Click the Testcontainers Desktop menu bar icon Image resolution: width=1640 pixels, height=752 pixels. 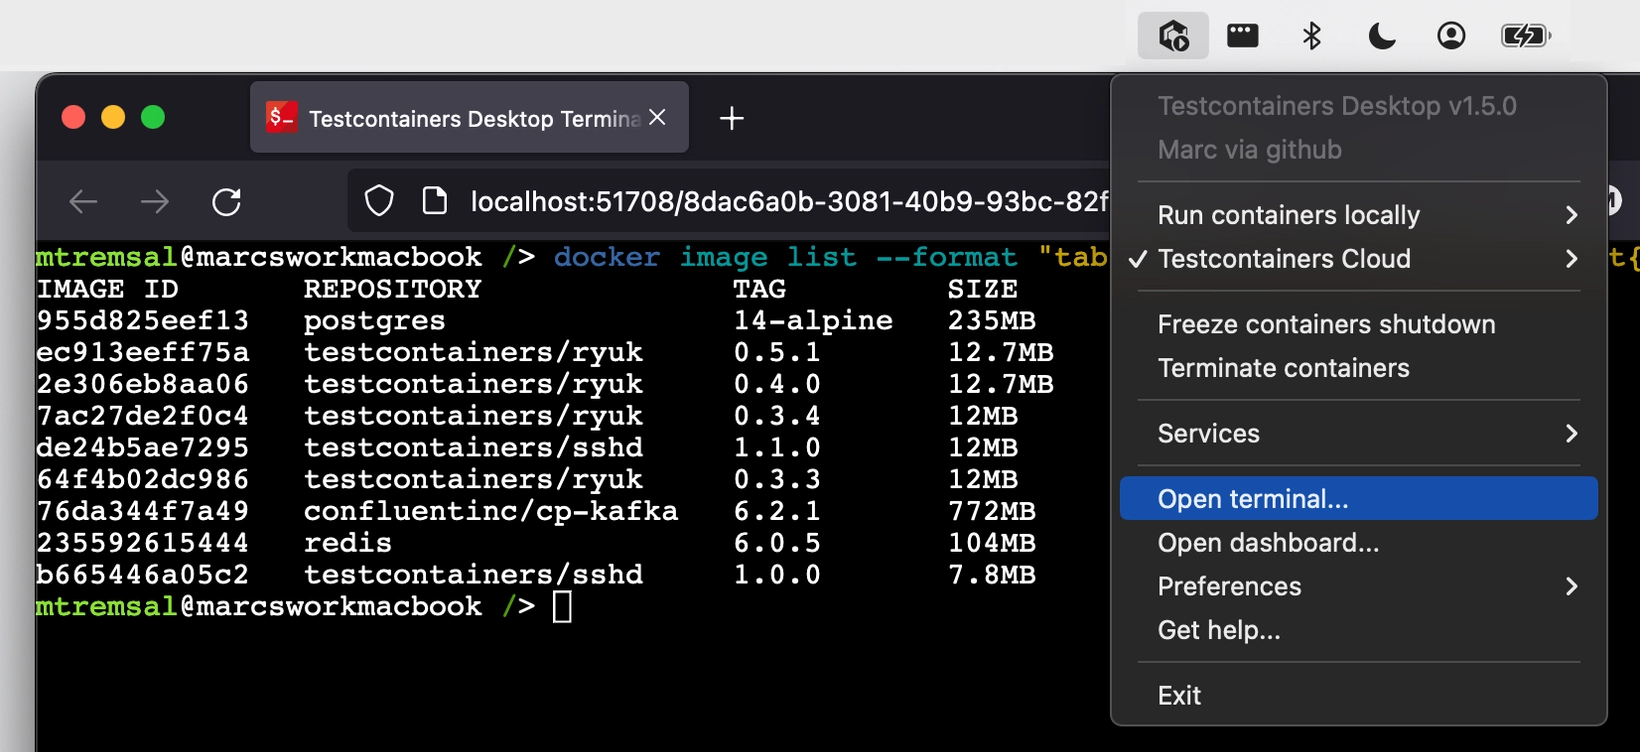1173,36
